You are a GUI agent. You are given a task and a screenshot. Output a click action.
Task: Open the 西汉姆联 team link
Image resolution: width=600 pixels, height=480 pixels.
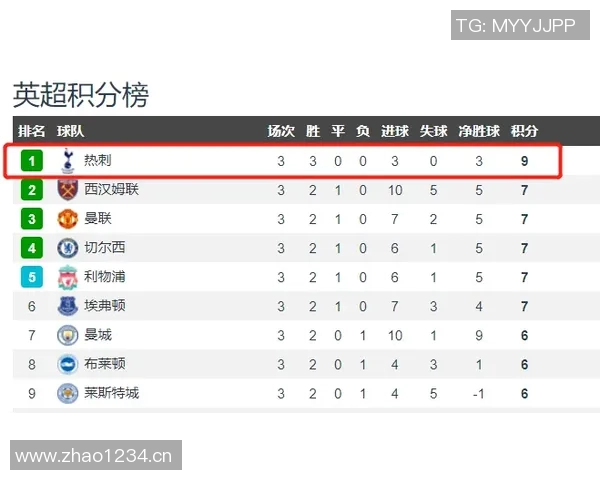[112, 190]
